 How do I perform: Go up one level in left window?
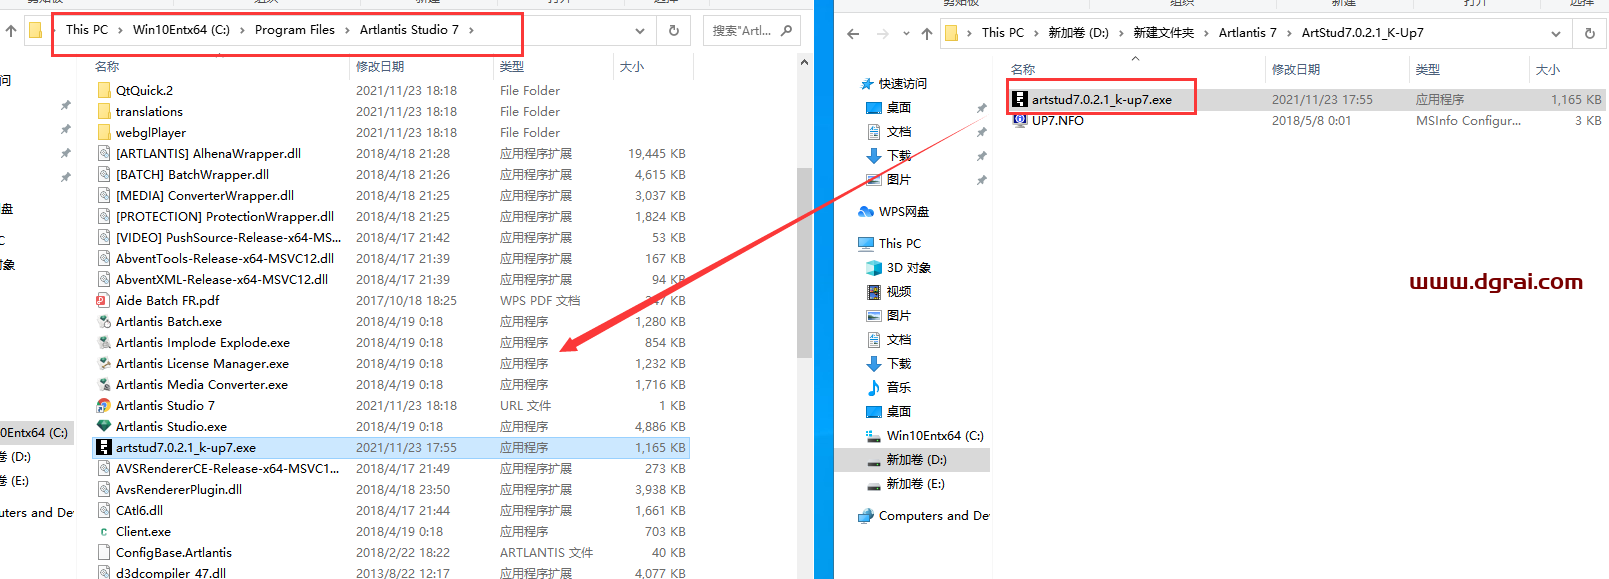click(11, 30)
